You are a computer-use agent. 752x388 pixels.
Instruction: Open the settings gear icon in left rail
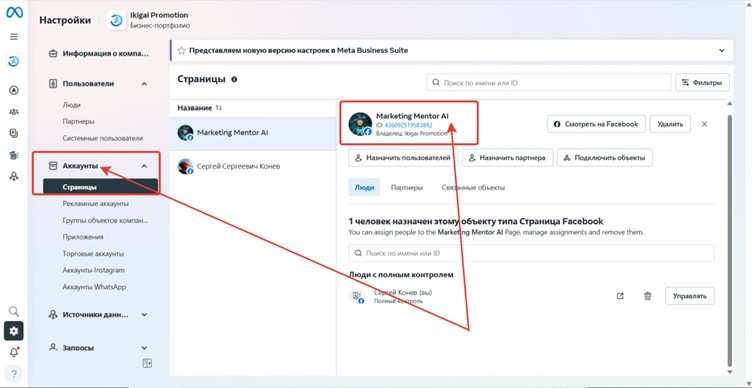tap(14, 331)
